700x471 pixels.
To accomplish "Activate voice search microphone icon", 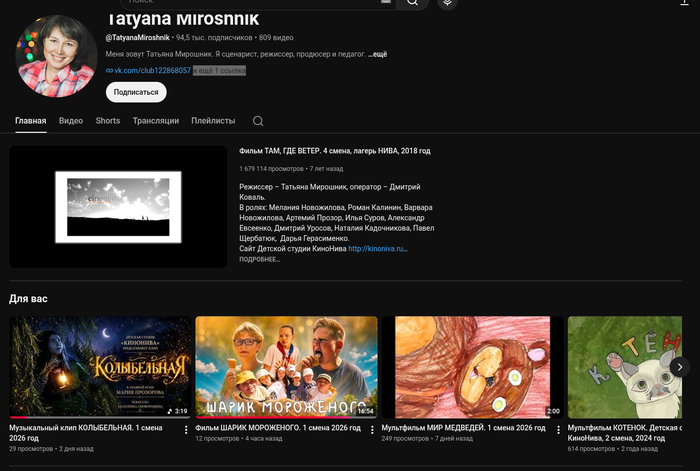I will (447, 3).
